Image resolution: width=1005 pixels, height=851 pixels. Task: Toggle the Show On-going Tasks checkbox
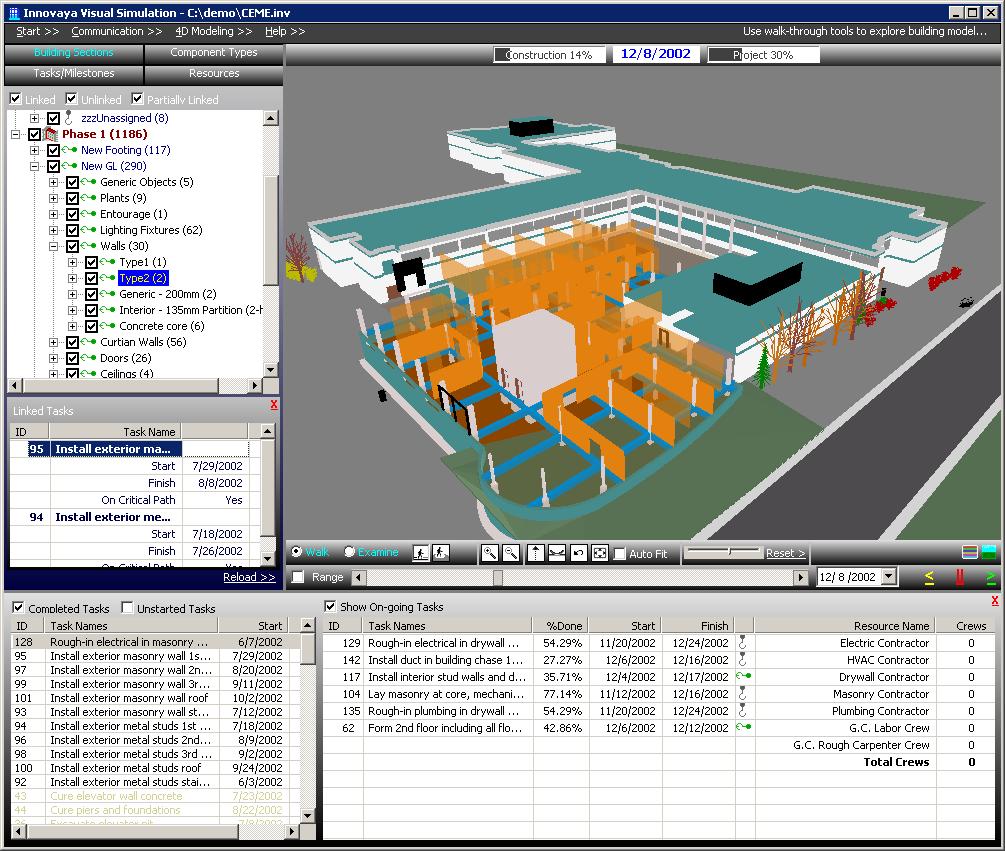(x=330, y=606)
